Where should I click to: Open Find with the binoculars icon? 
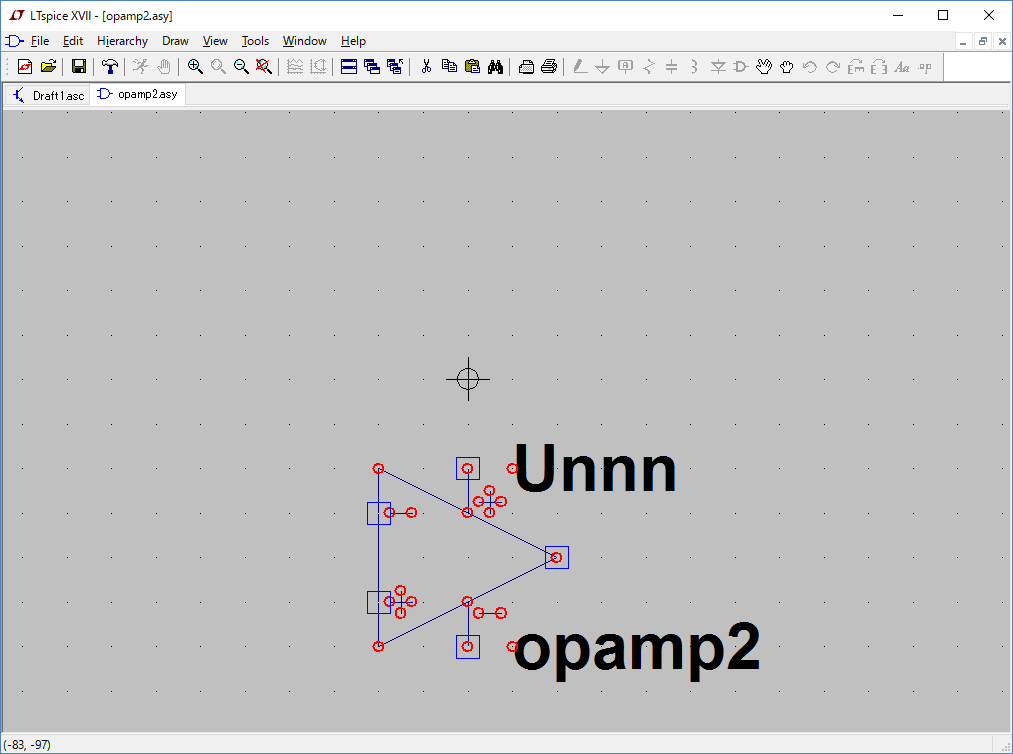coord(495,67)
